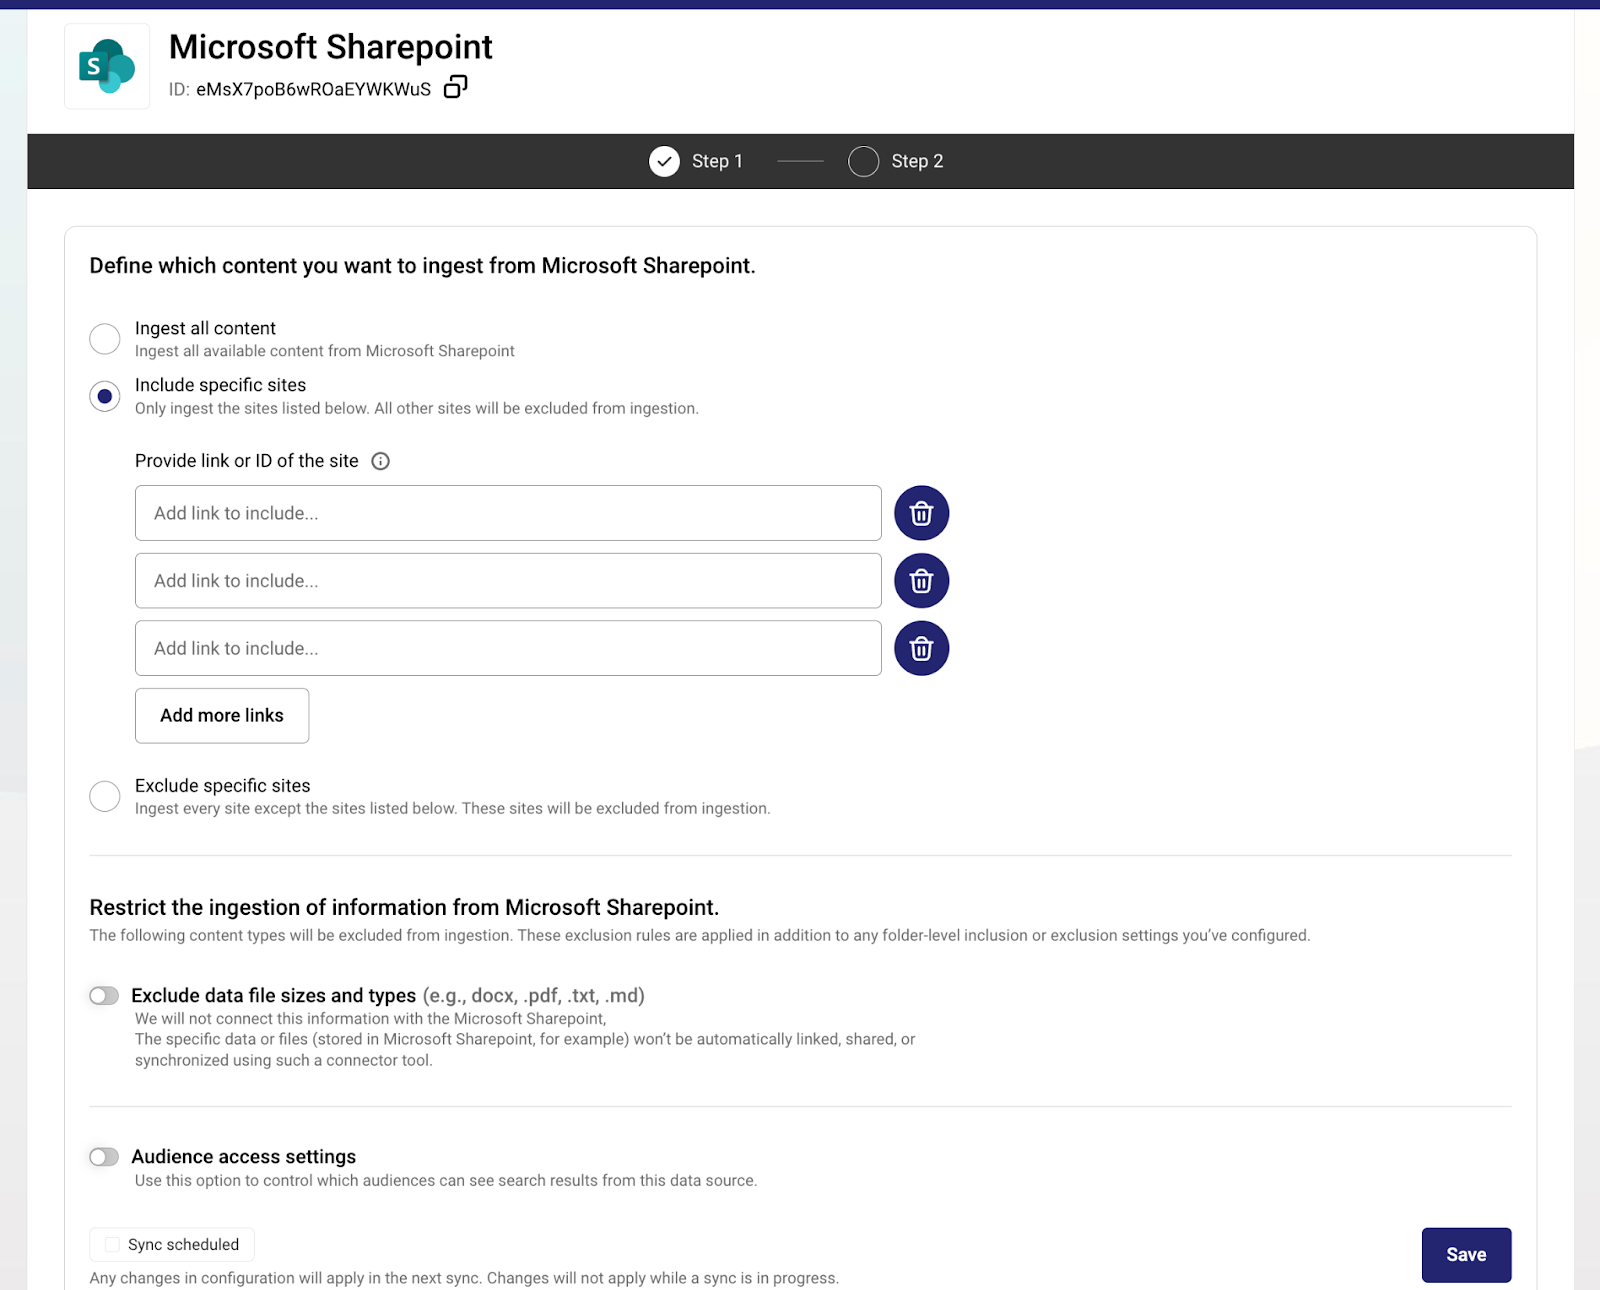Click the Add more links button

pyautogui.click(x=222, y=716)
